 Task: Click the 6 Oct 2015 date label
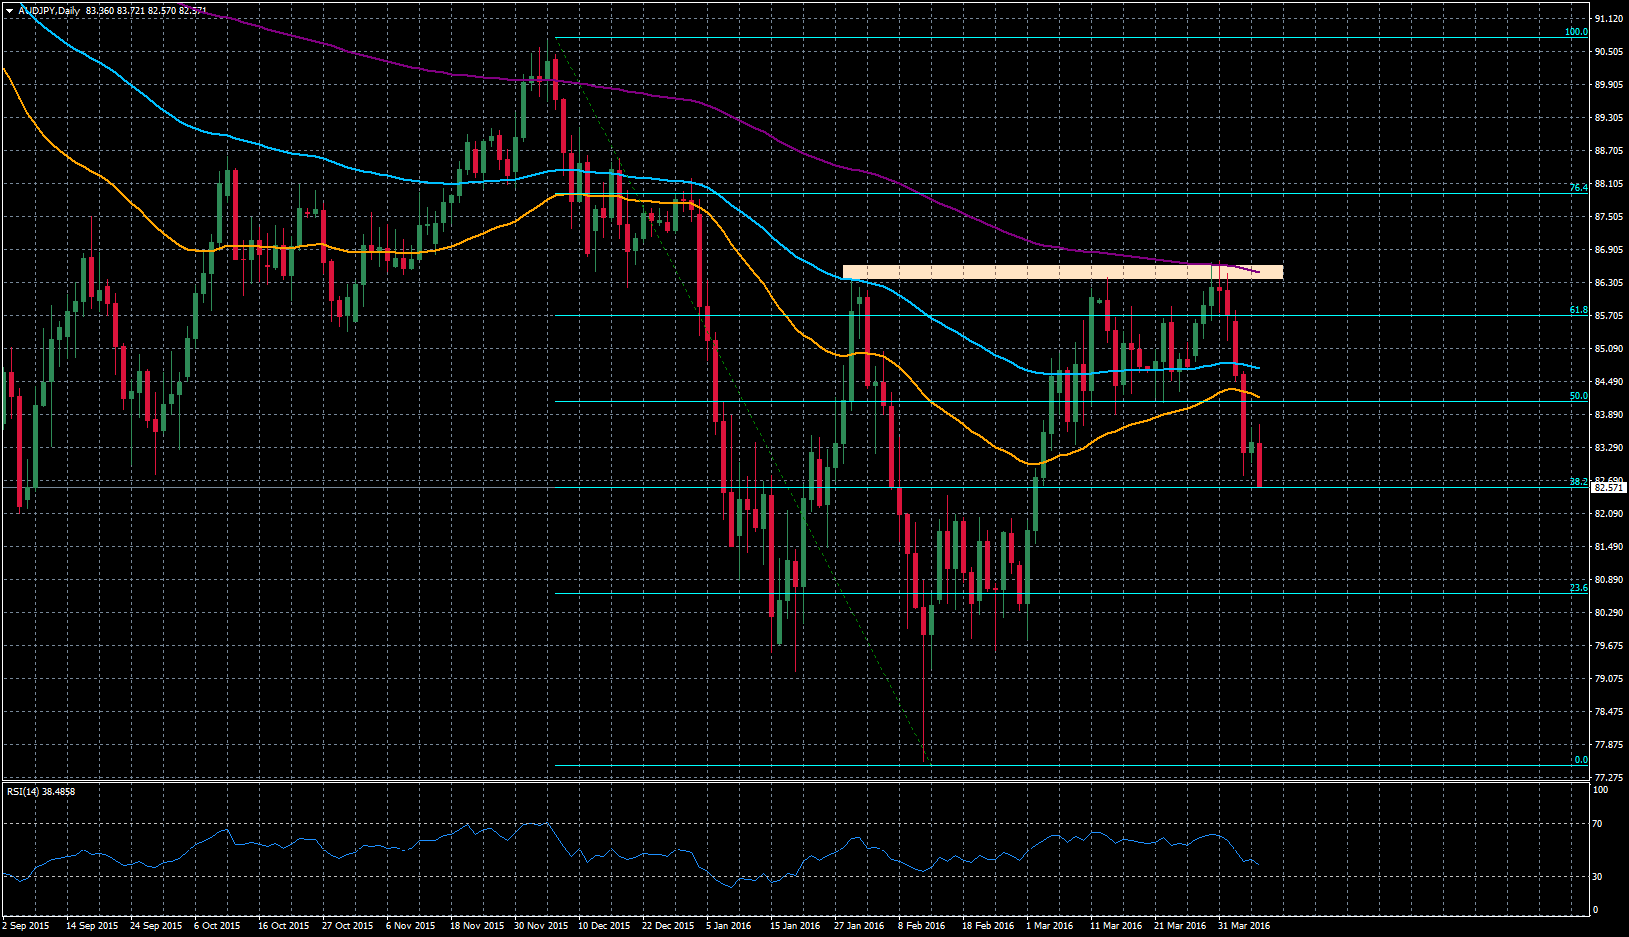pyautogui.click(x=217, y=926)
